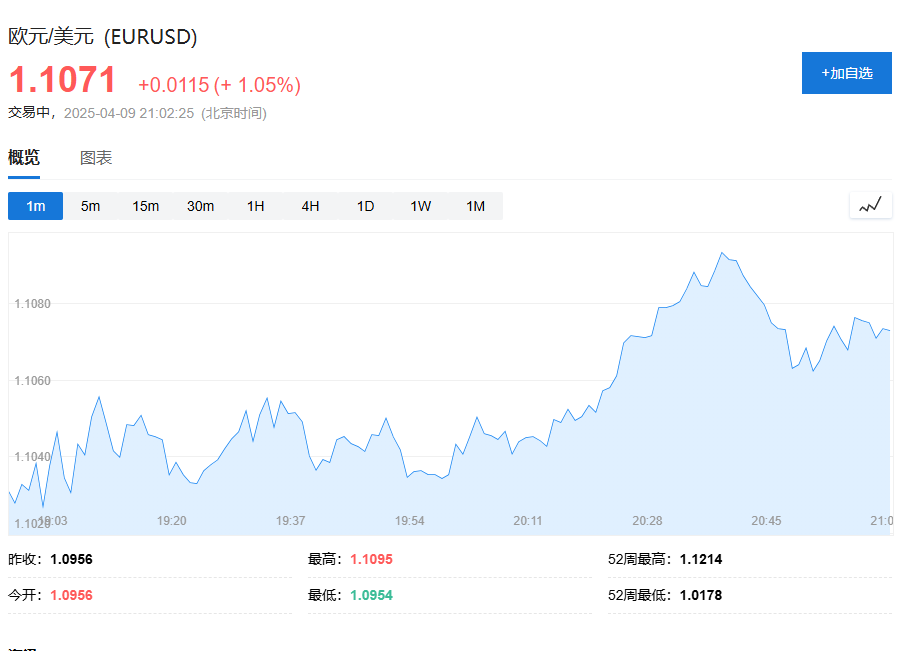This screenshot has width=920, height=651.
Task: Click the change value +0.0115 (+ 1.05%)
Action: pos(219,85)
